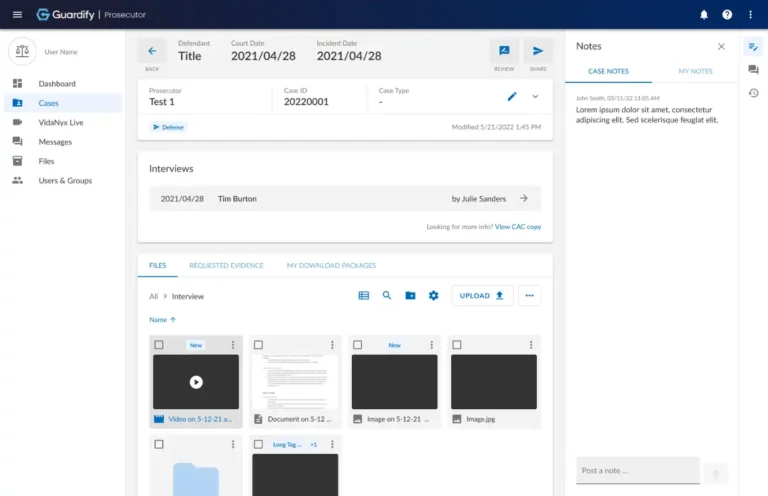Screen dimensions: 768x496
Task: Open the My Notes tab
Action: click(695, 72)
